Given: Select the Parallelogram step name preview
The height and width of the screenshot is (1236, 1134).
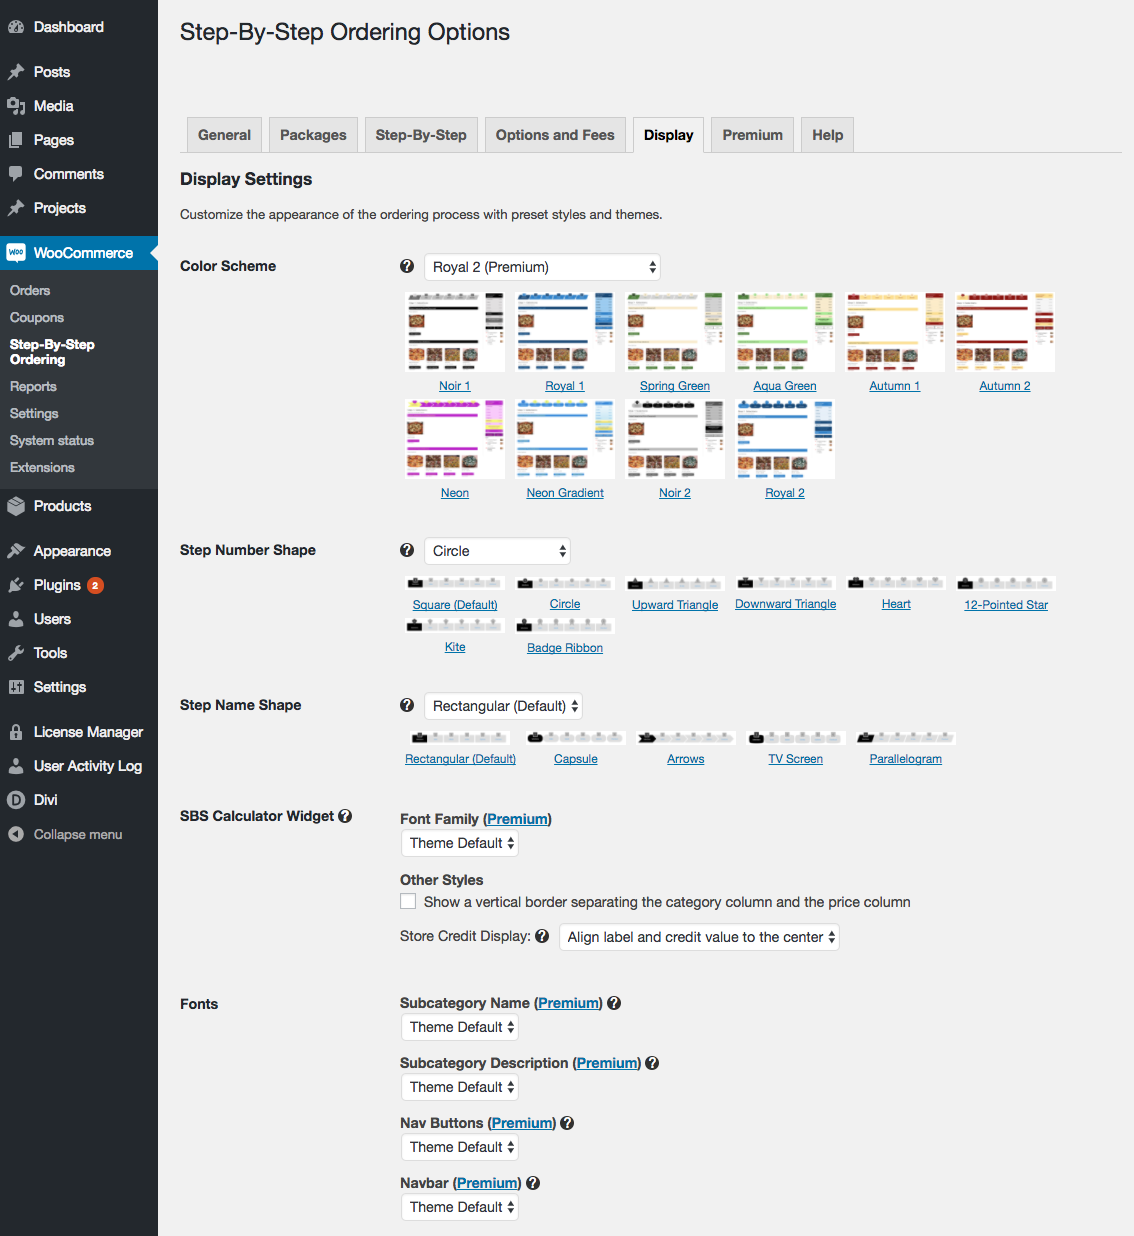Looking at the screenshot, I should pyautogui.click(x=906, y=738).
